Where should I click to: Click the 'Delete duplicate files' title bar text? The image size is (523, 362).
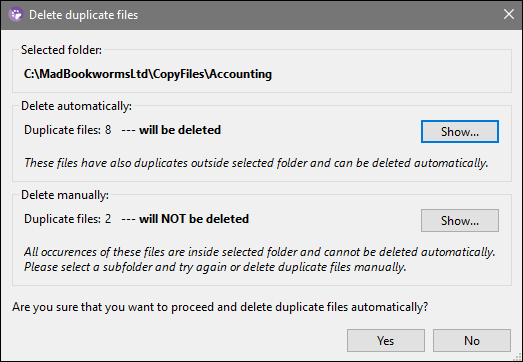pyautogui.click(x=83, y=15)
